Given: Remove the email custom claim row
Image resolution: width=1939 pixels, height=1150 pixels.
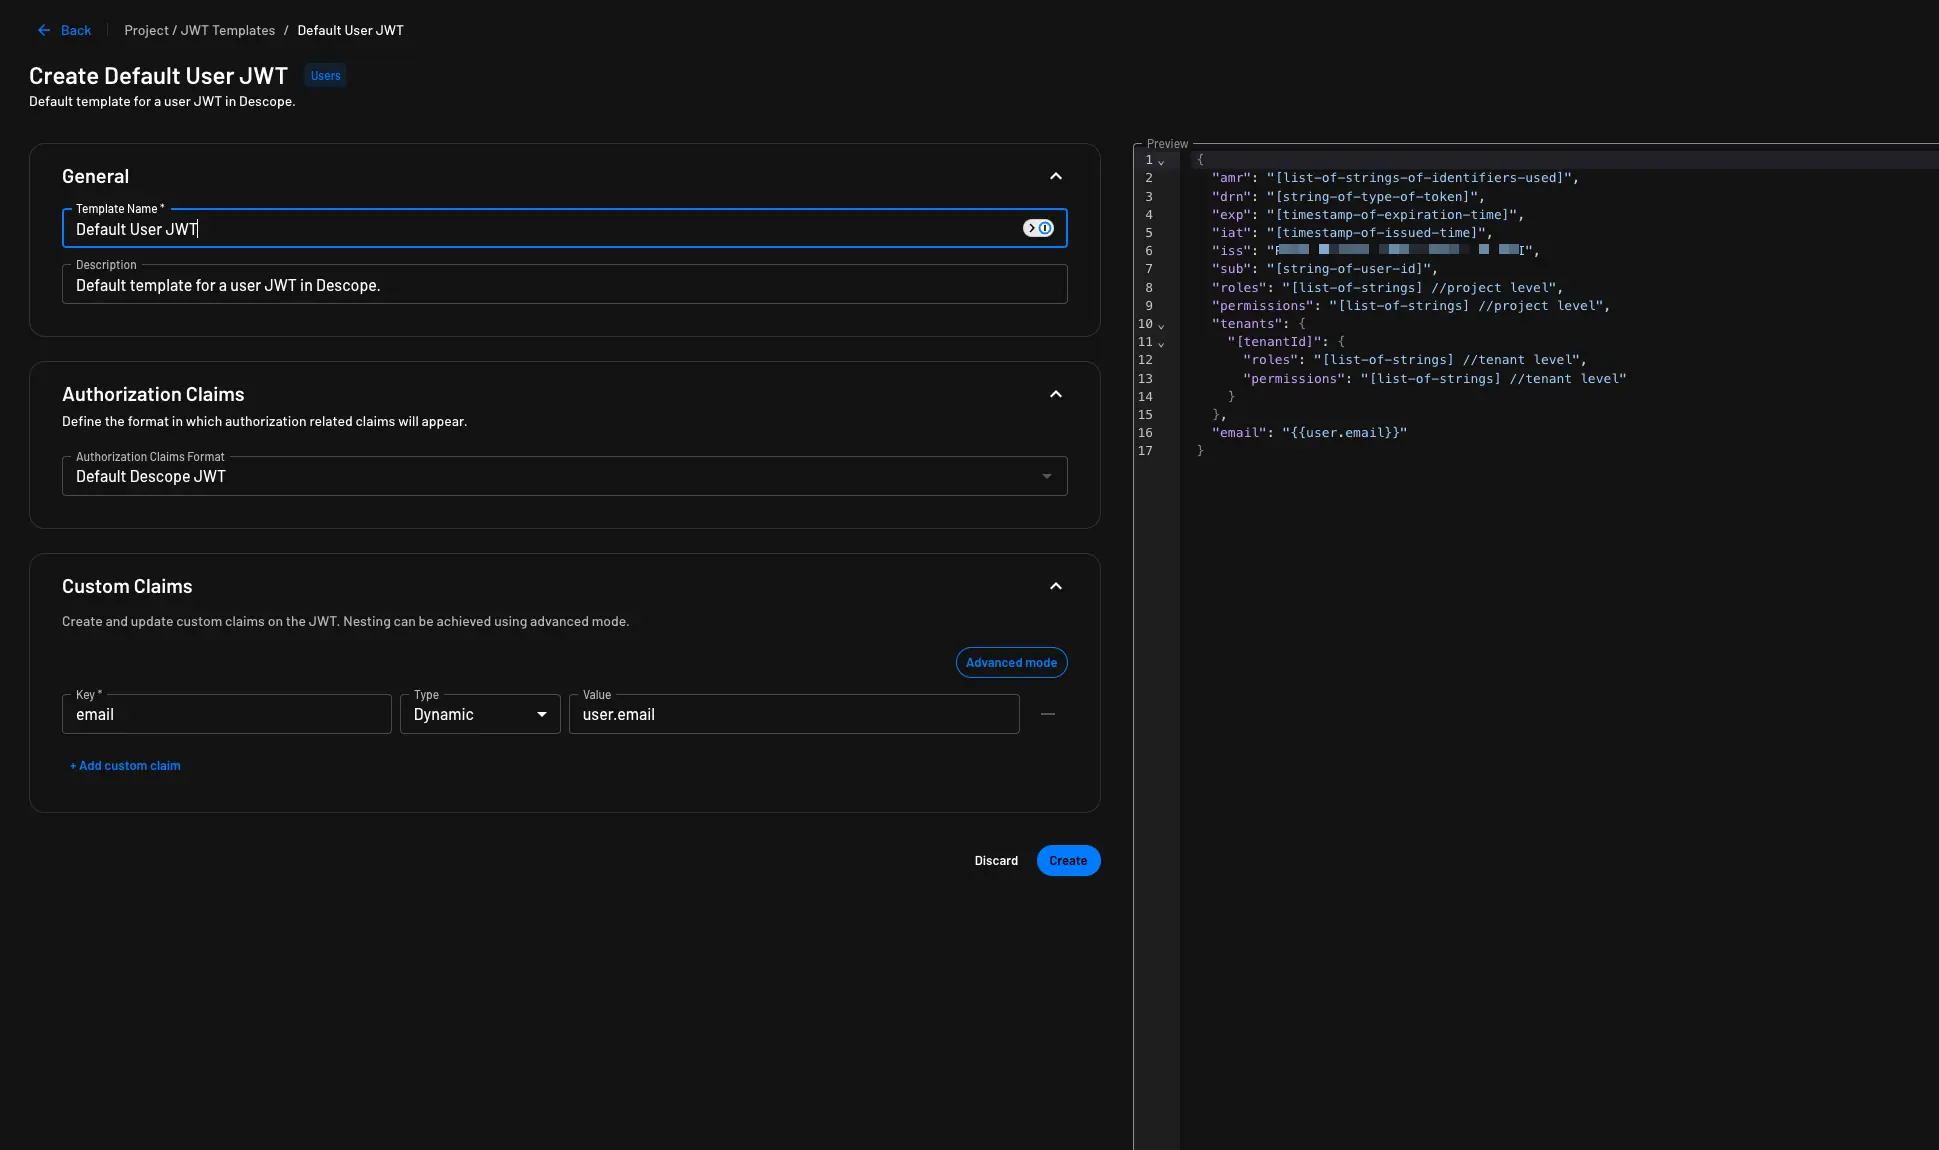Looking at the screenshot, I should tap(1048, 714).
